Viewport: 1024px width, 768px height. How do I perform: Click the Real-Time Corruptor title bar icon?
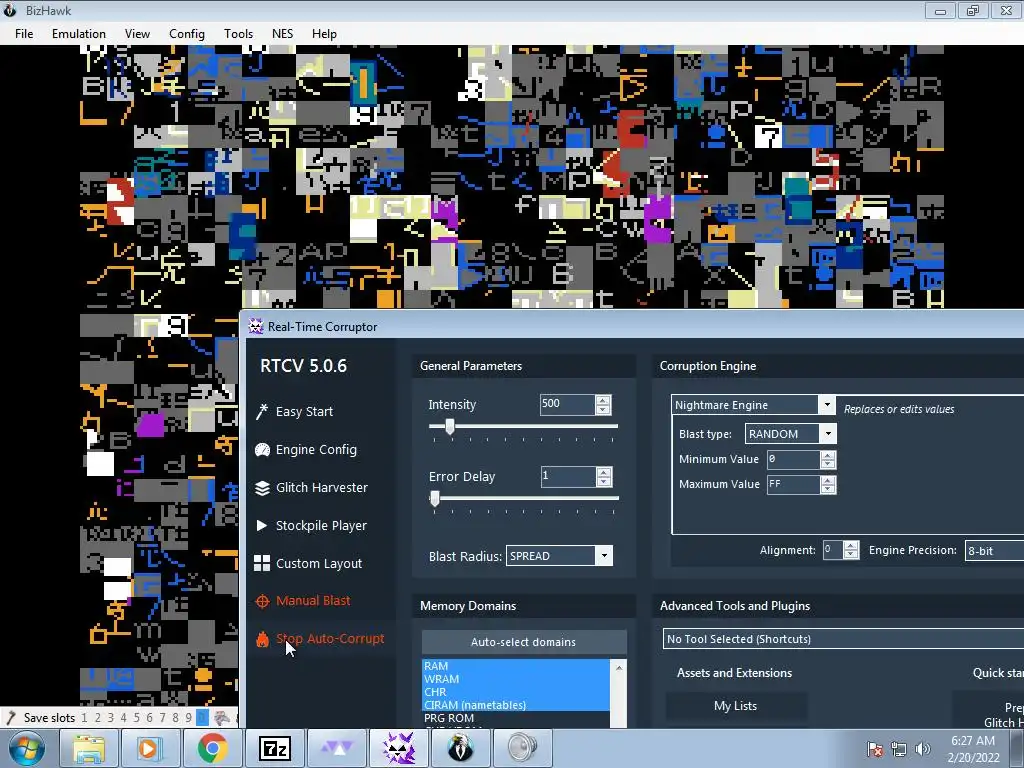point(255,327)
